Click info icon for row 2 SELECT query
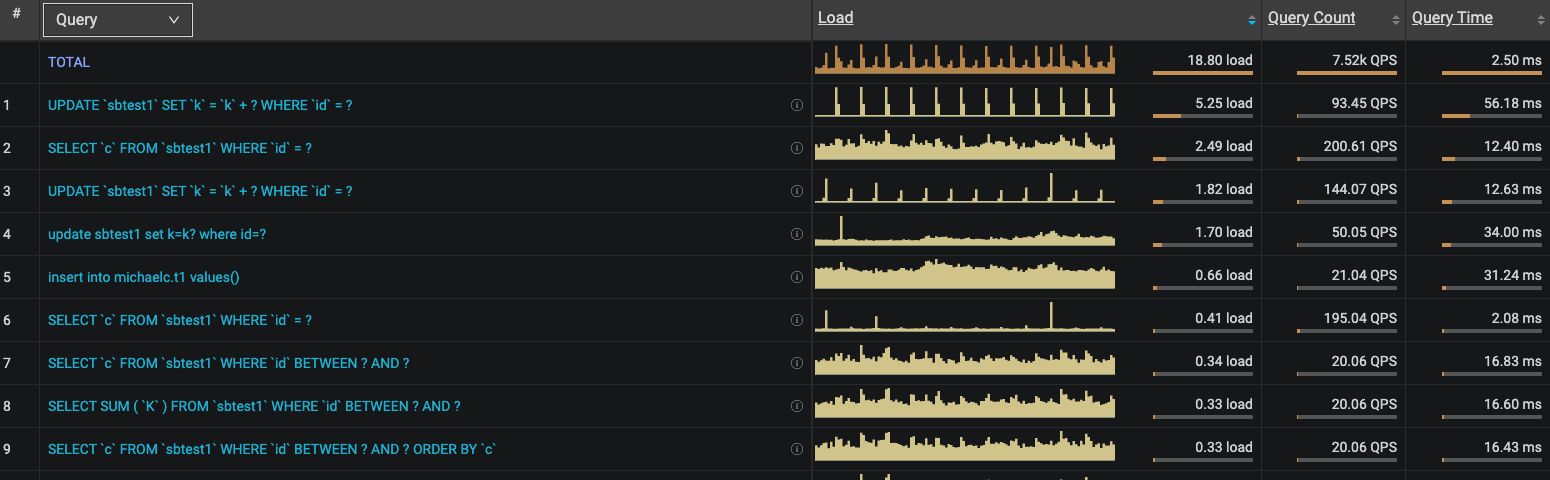The image size is (1550, 480). tap(797, 148)
